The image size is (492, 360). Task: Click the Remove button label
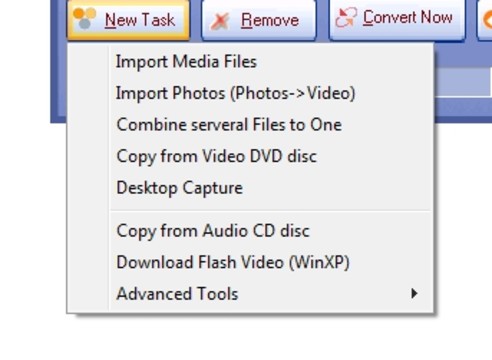270,20
